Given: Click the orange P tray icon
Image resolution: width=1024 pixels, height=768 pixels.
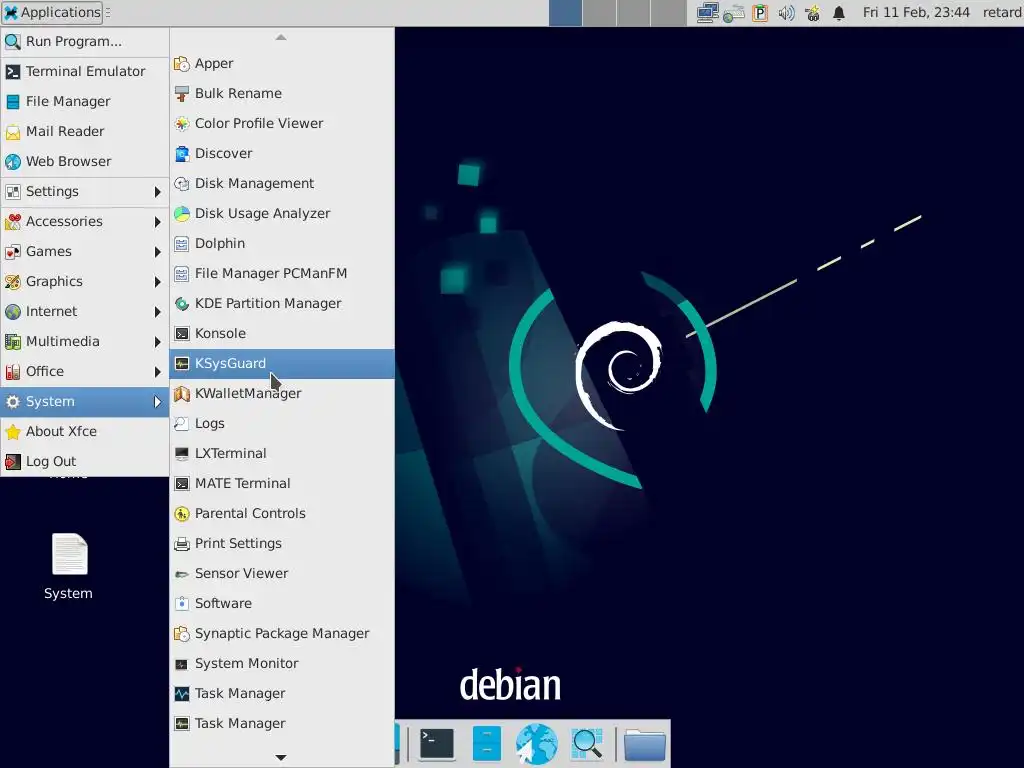Looking at the screenshot, I should [760, 13].
